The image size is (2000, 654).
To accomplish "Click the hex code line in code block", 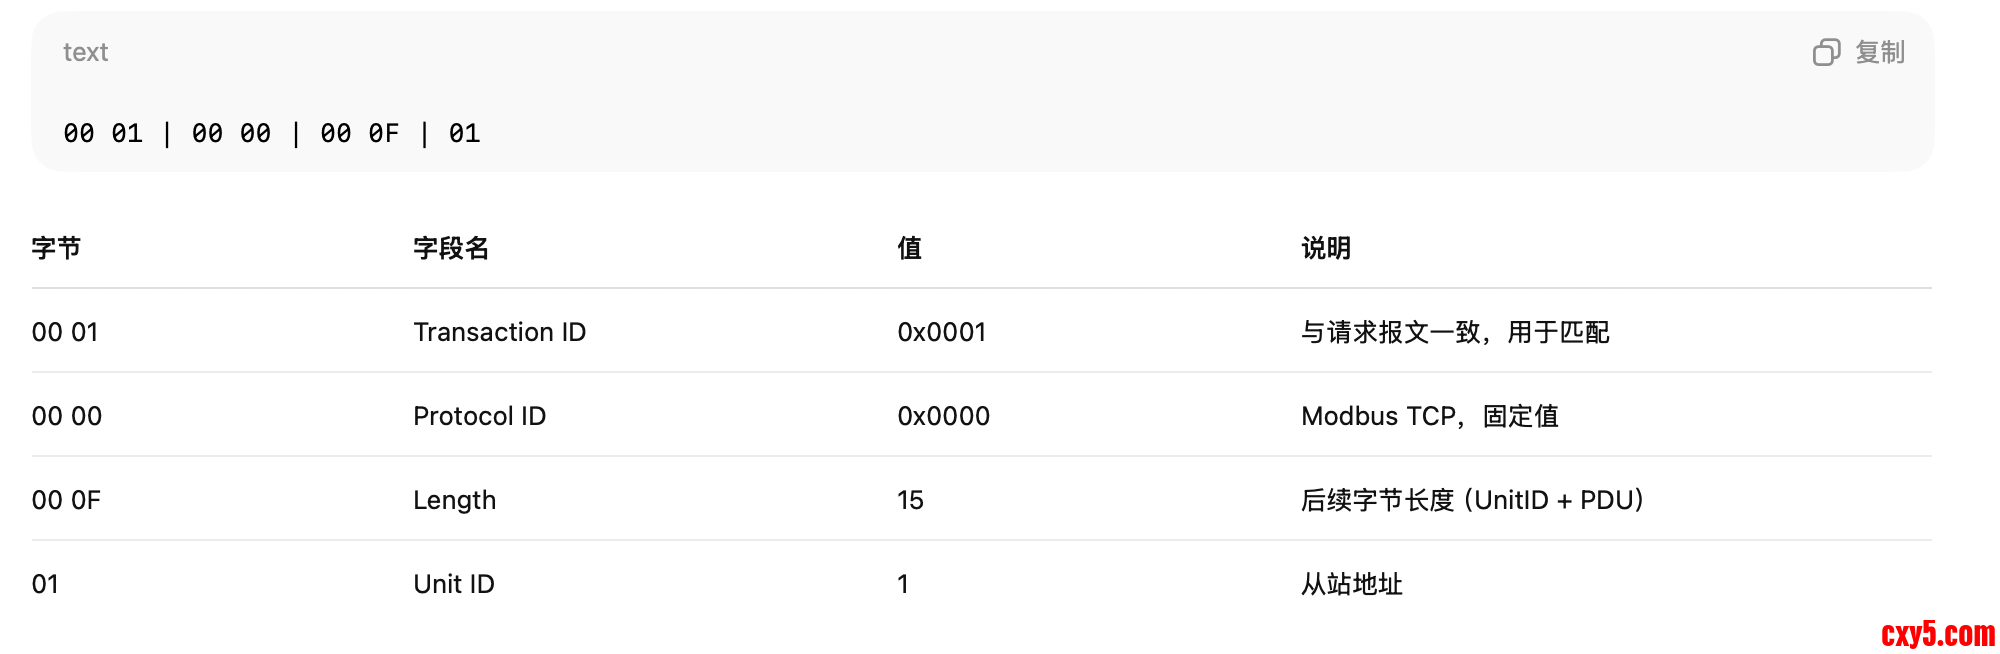I will (x=272, y=133).
